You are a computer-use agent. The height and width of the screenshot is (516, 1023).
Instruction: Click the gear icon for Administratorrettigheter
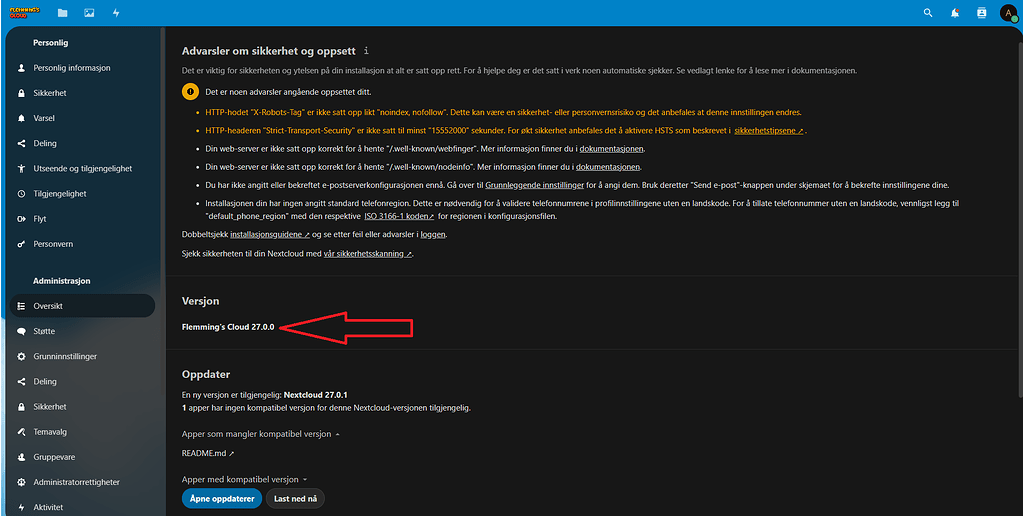click(x=21, y=482)
